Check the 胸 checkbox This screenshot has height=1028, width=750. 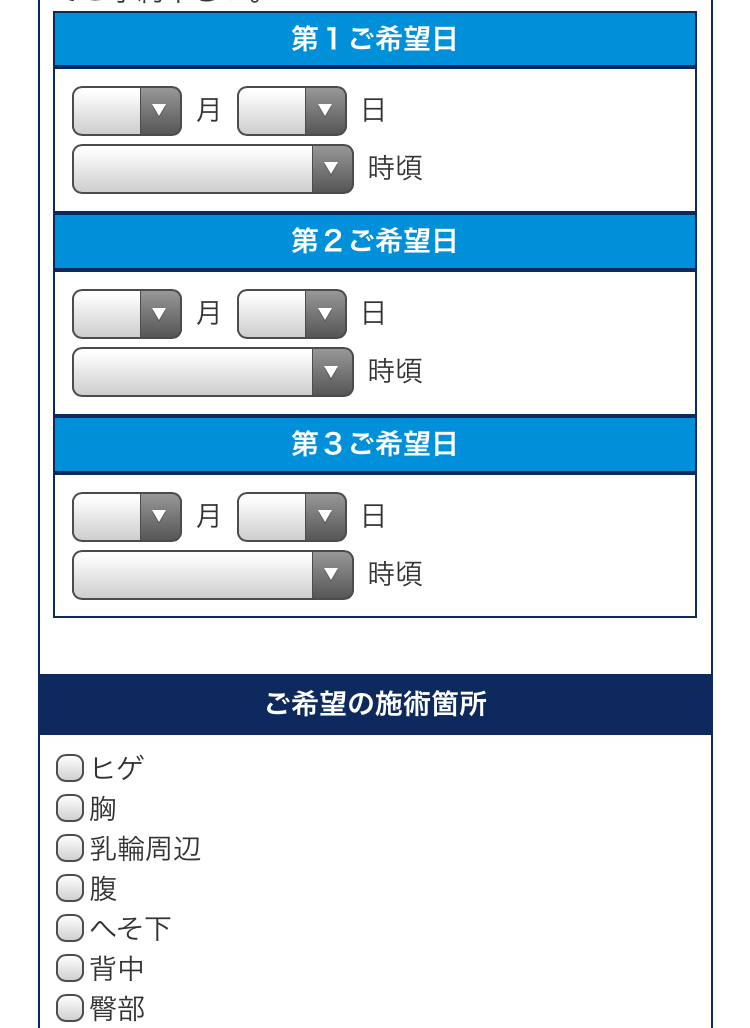[x=68, y=808]
